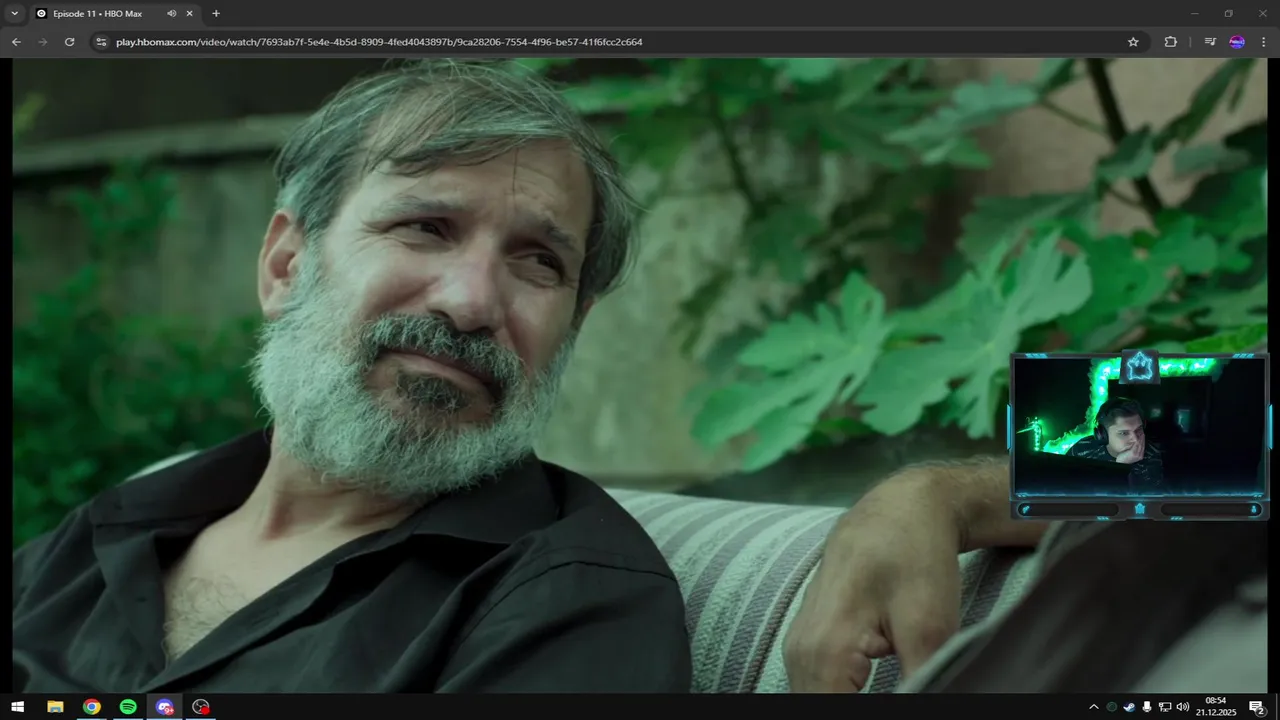Image resolution: width=1280 pixels, height=720 pixels.
Task: Select the Episode 11 HBO Max tab
Action: (x=114, y=13)
